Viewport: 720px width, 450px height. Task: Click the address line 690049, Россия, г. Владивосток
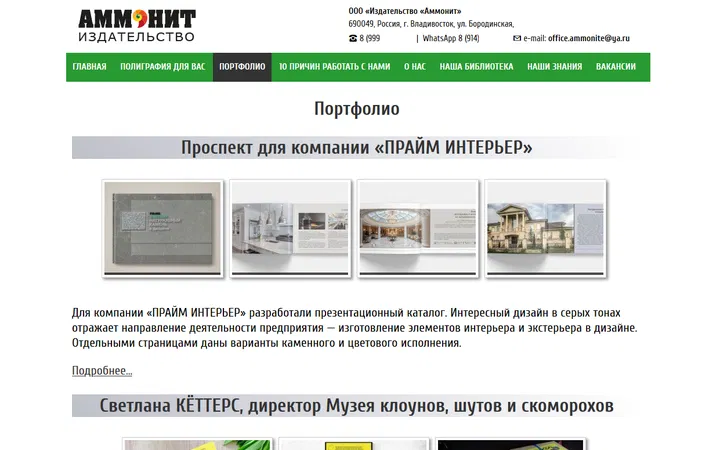coord(431,24)
